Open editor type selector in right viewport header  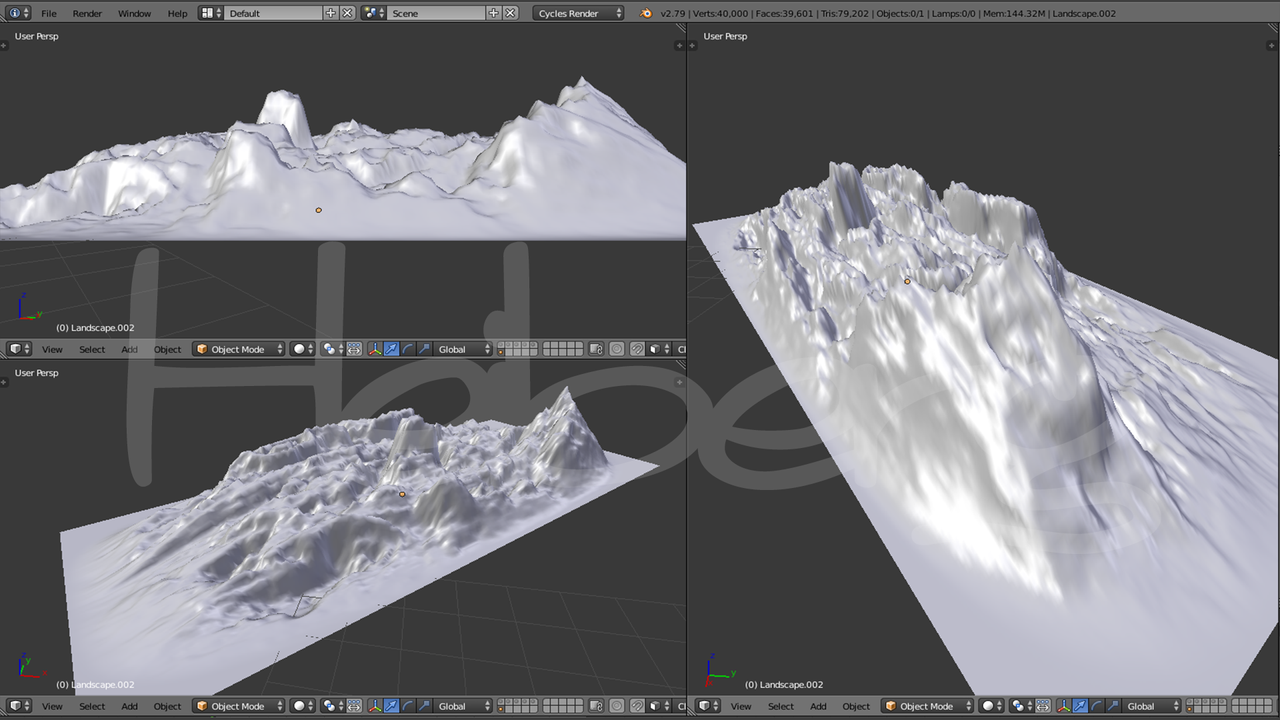(x=708, y=706)
